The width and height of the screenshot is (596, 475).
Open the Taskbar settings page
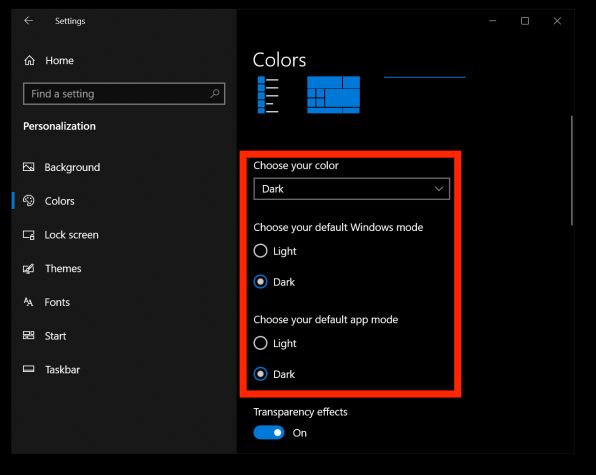62,370
